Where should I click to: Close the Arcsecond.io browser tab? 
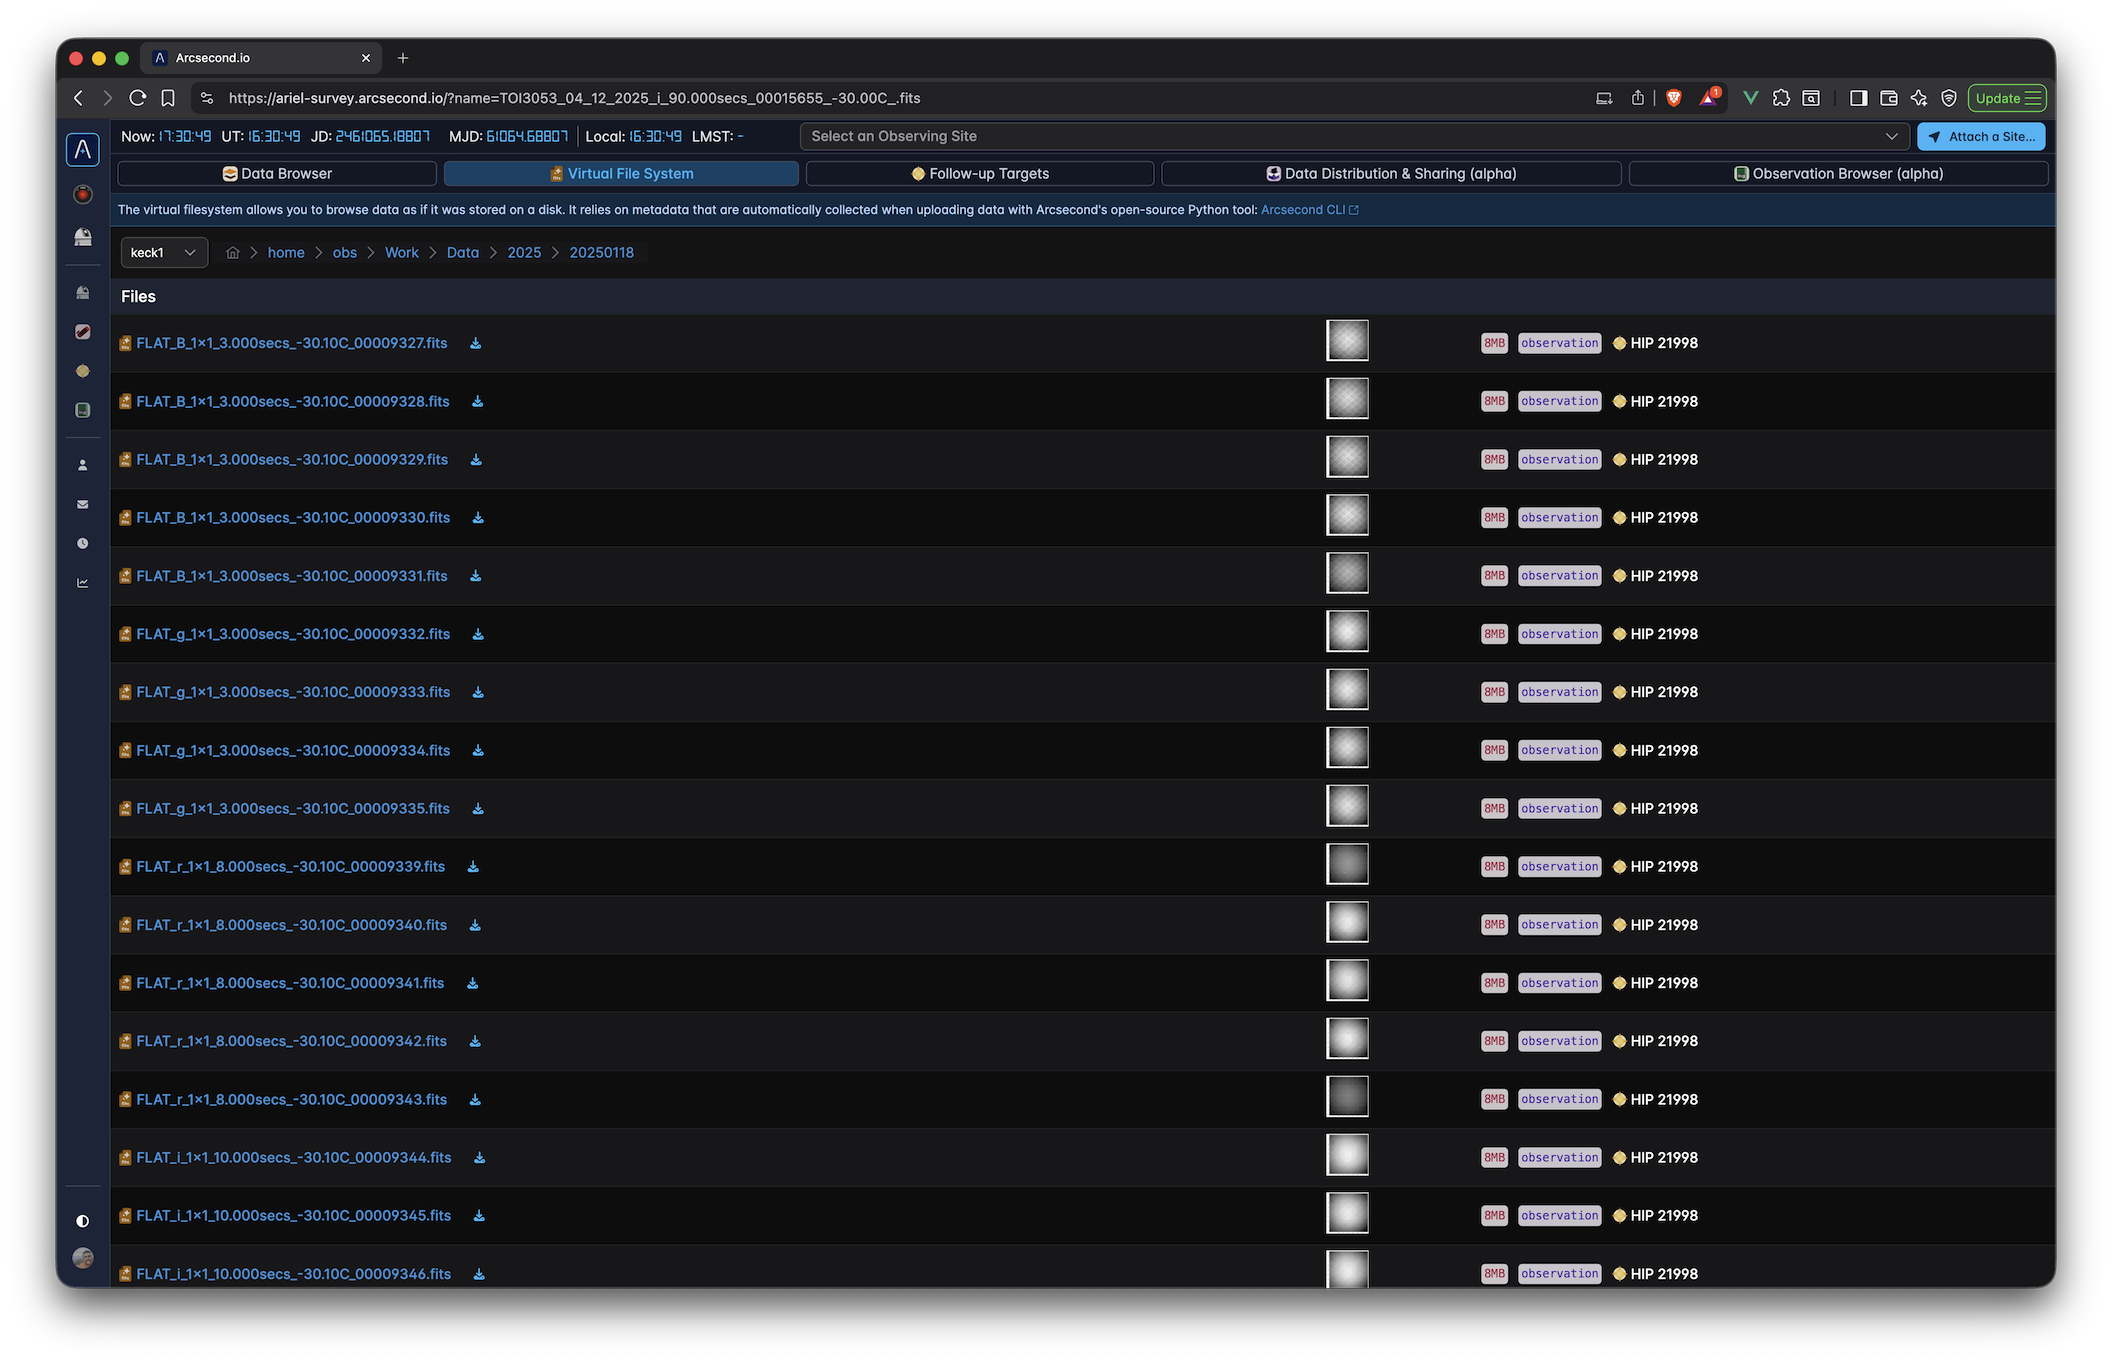click(x=366, y=58)
